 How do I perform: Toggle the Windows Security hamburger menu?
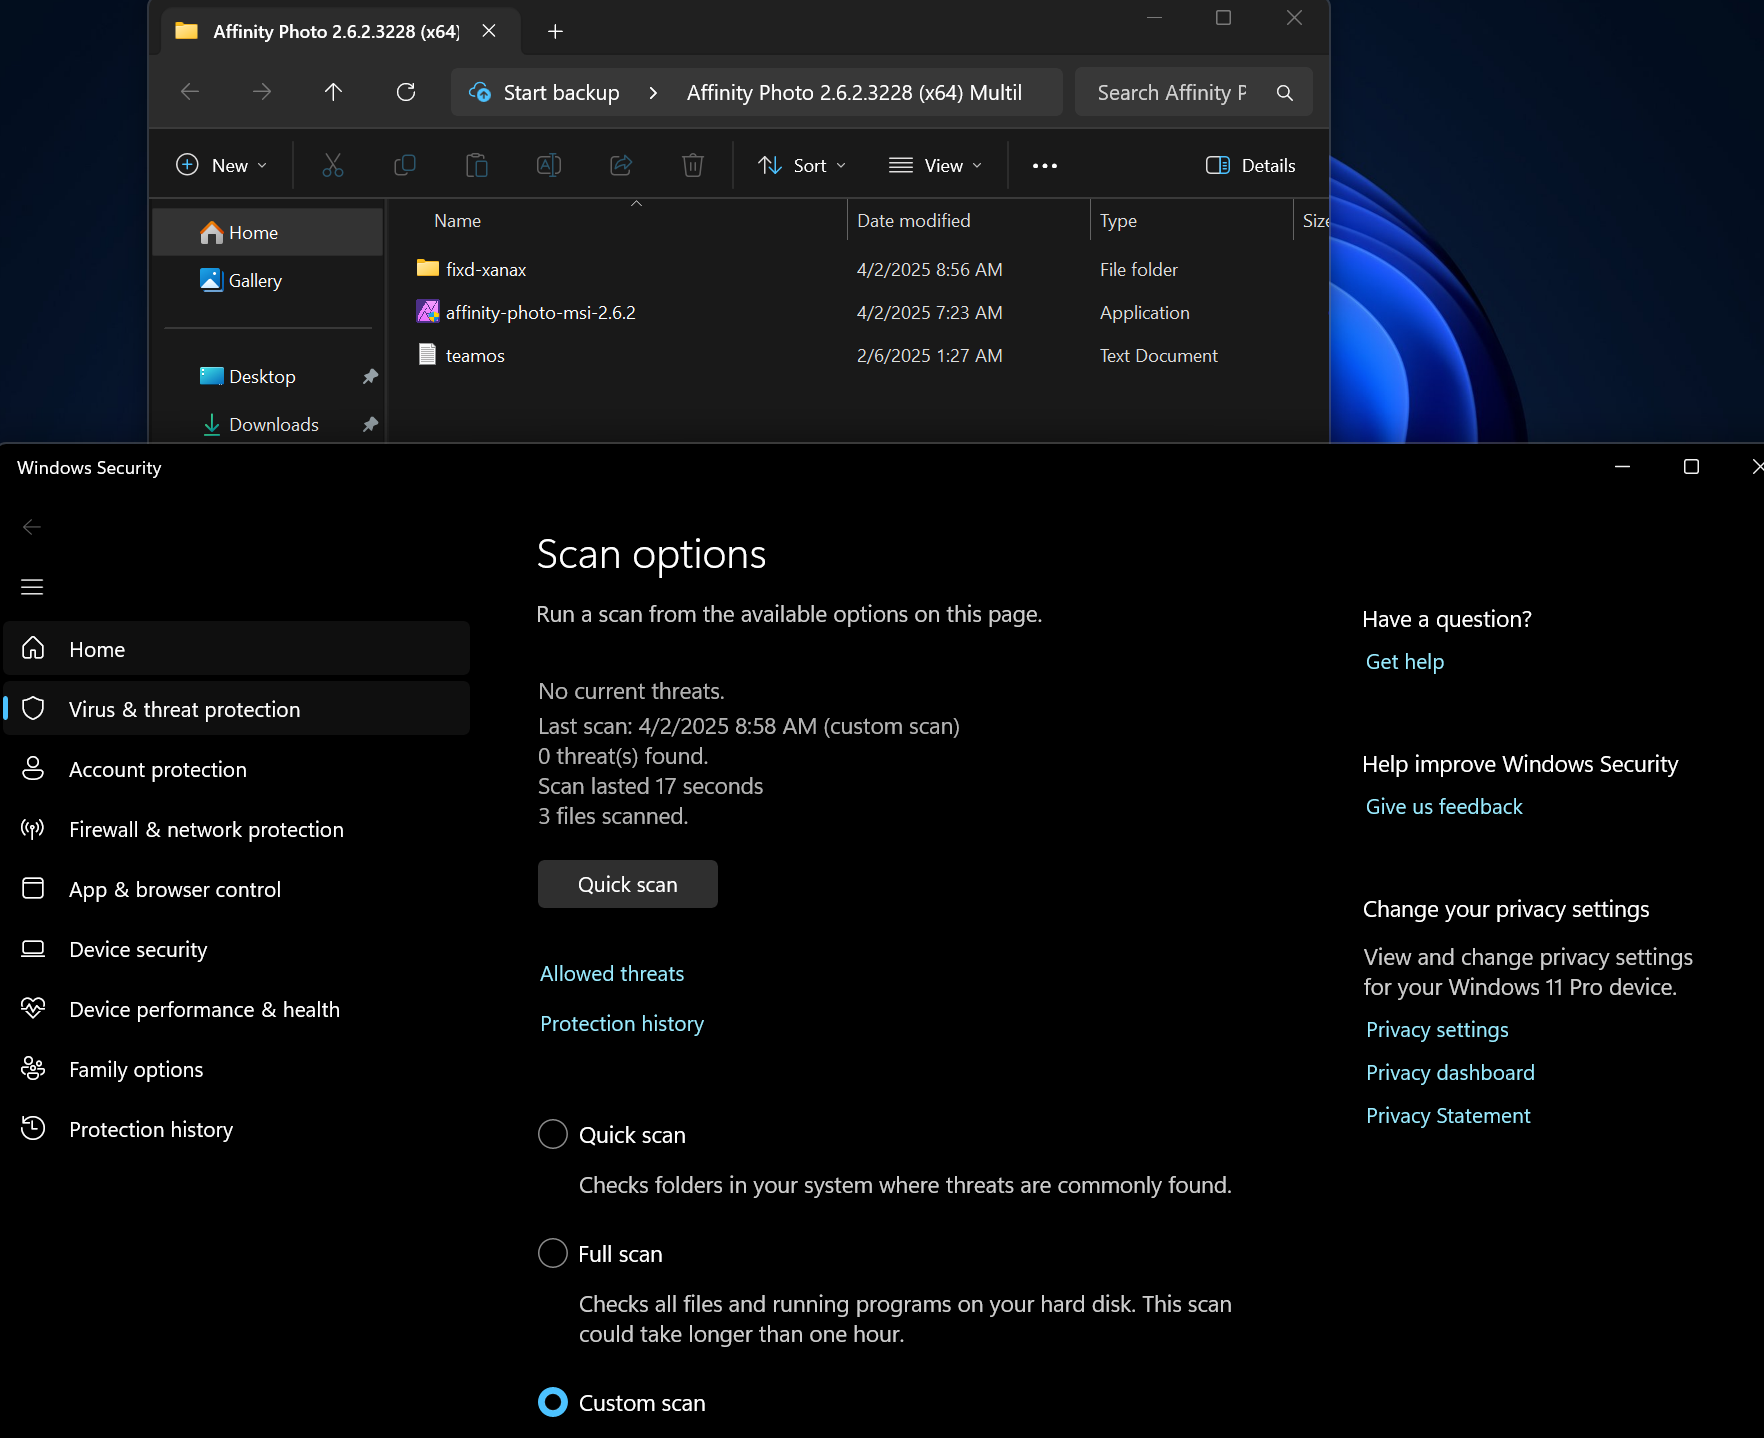click(32, 587)
